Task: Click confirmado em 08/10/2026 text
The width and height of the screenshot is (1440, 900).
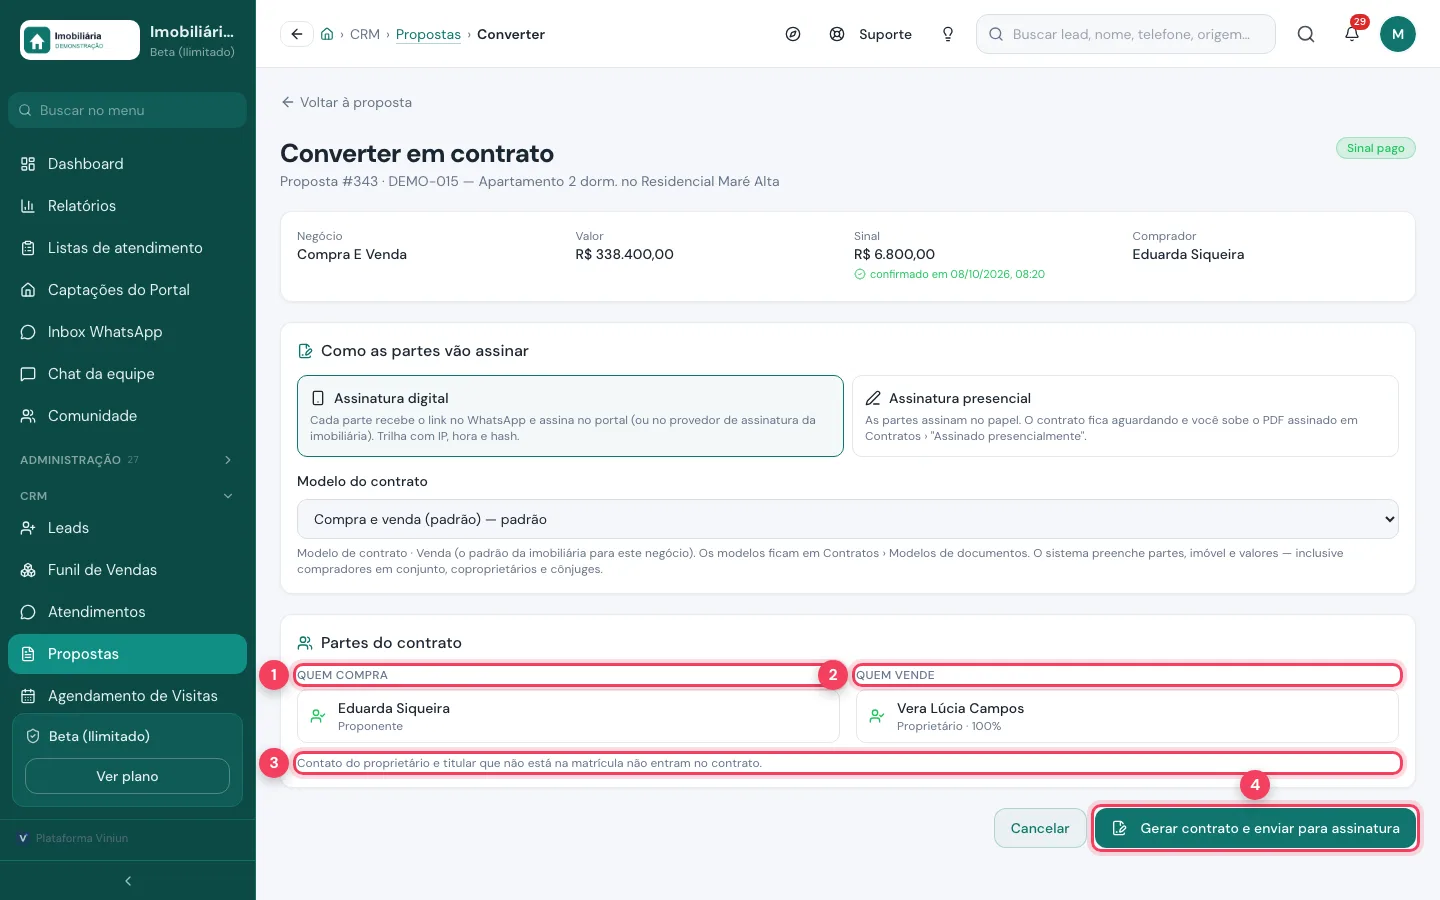Action: (x=957, y=274)
